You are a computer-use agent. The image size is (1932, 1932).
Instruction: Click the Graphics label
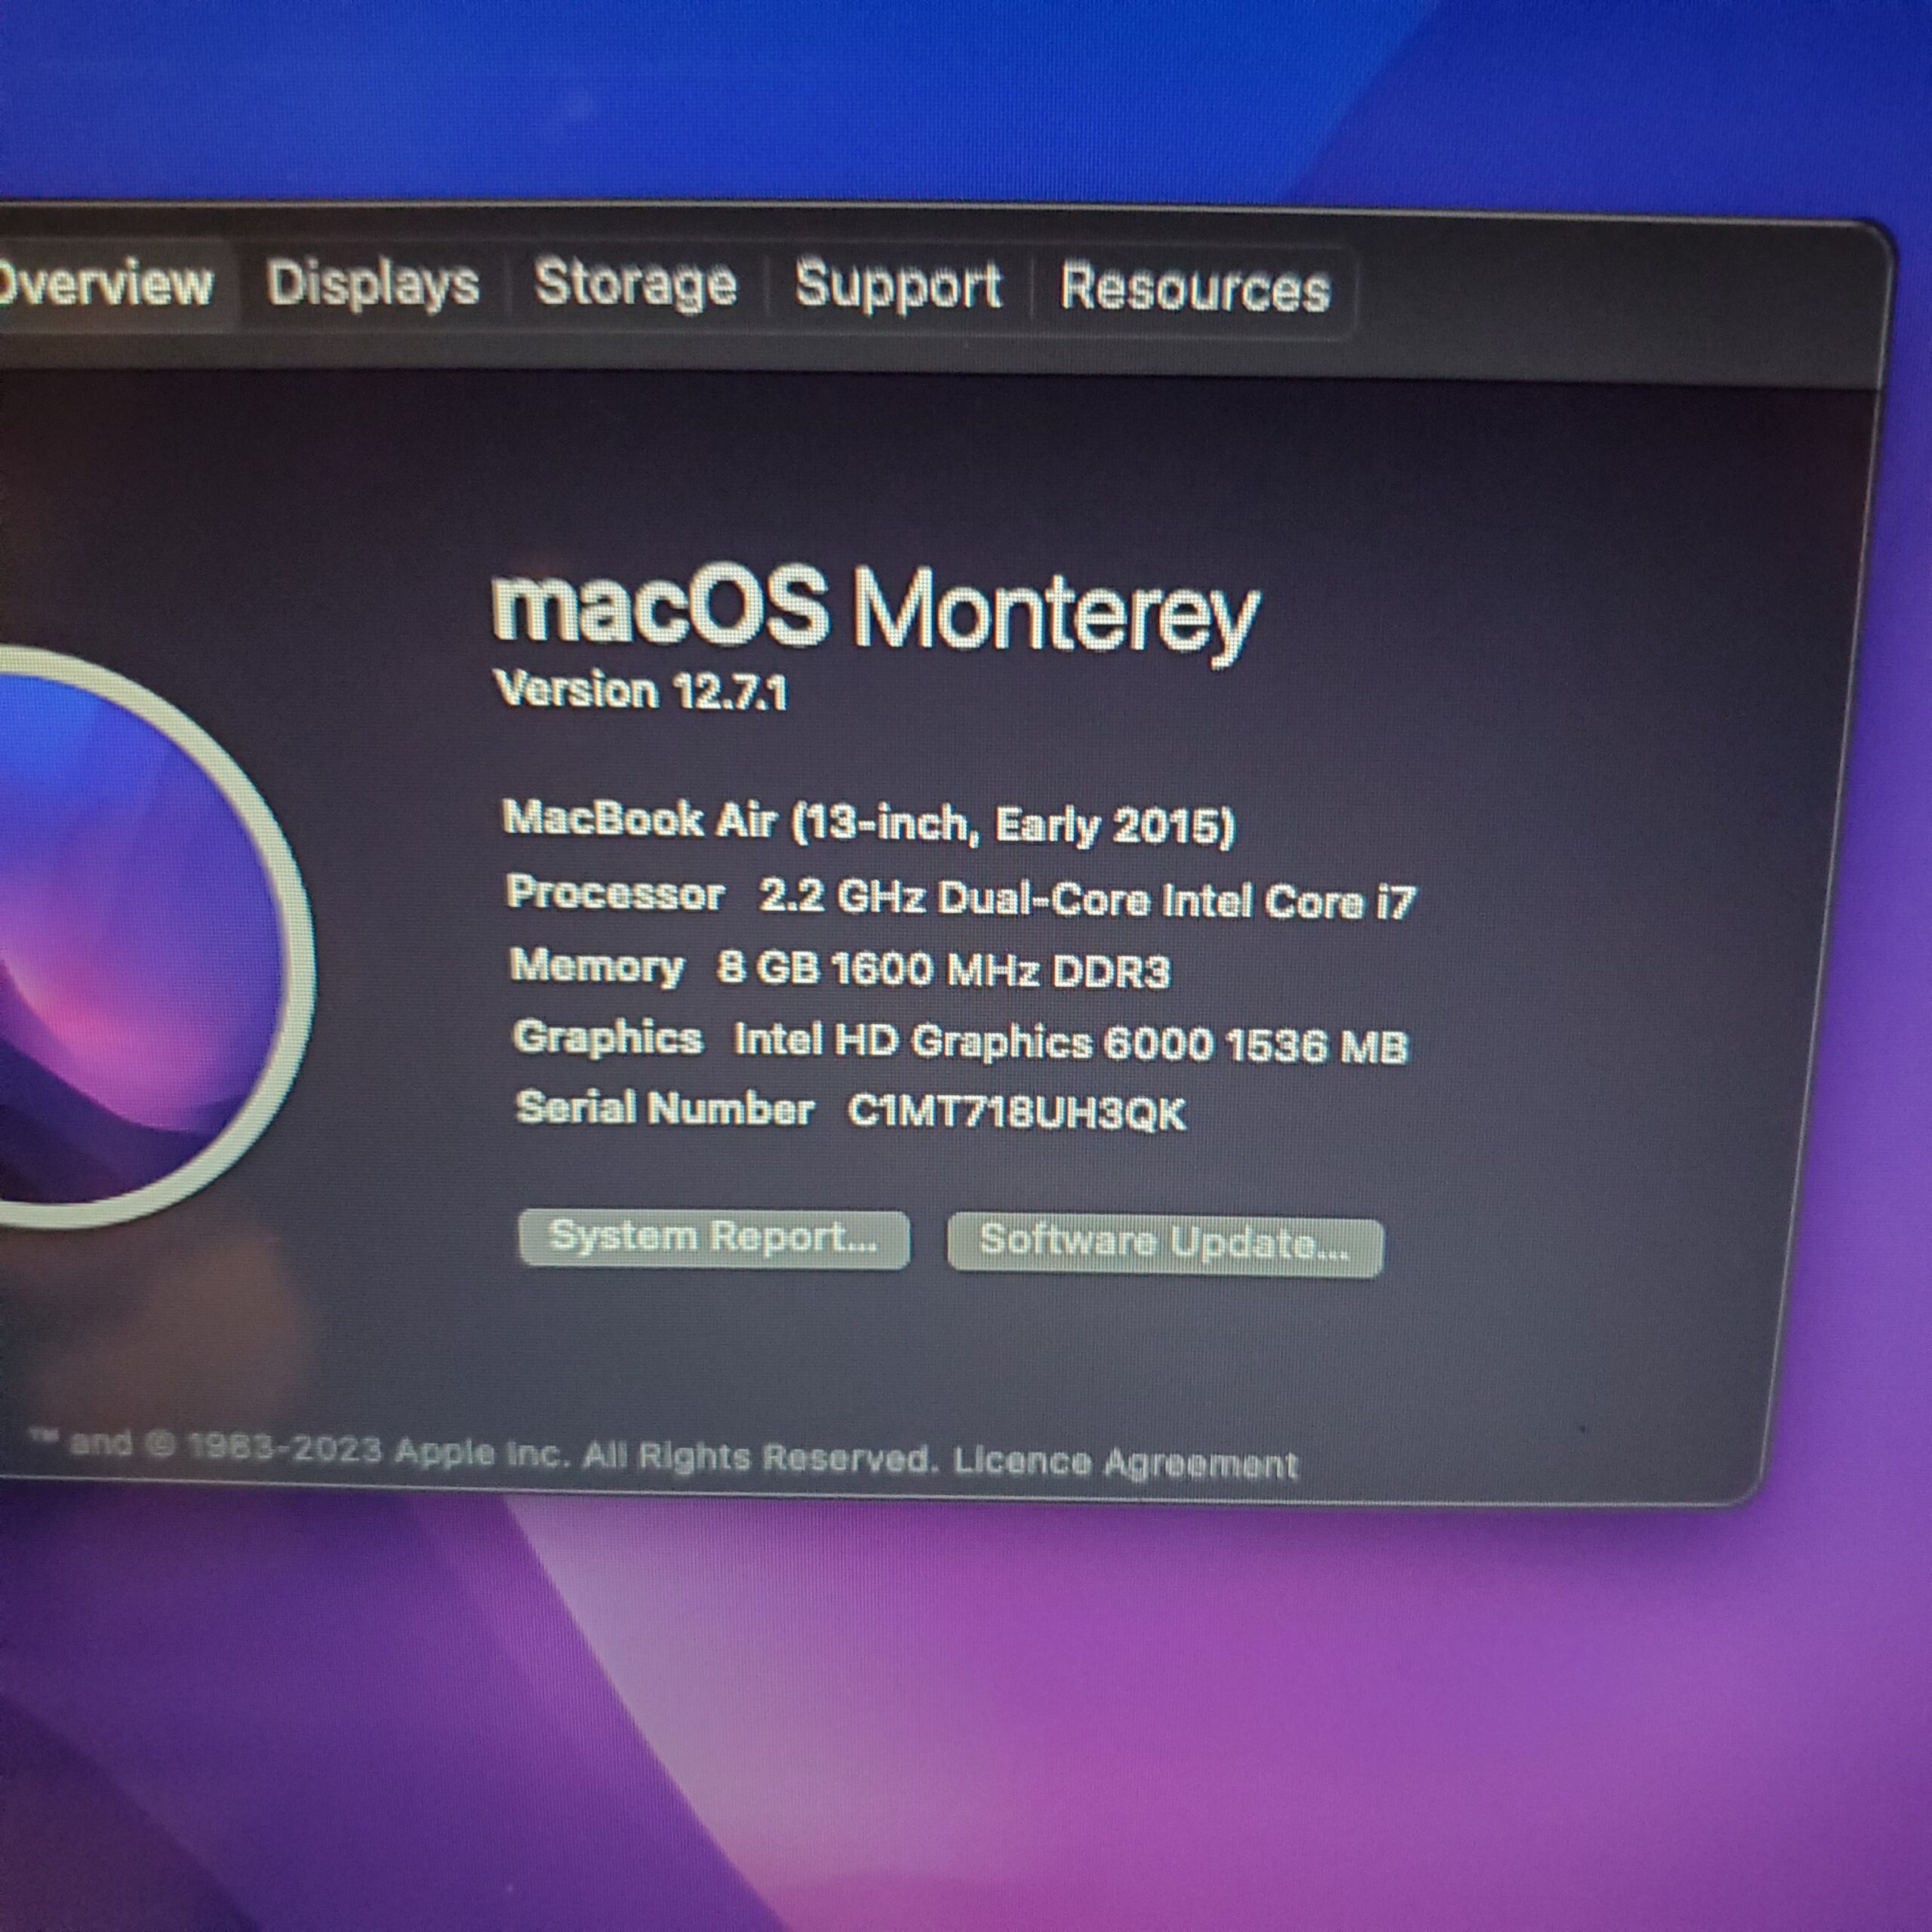(x=607, y=1039)
